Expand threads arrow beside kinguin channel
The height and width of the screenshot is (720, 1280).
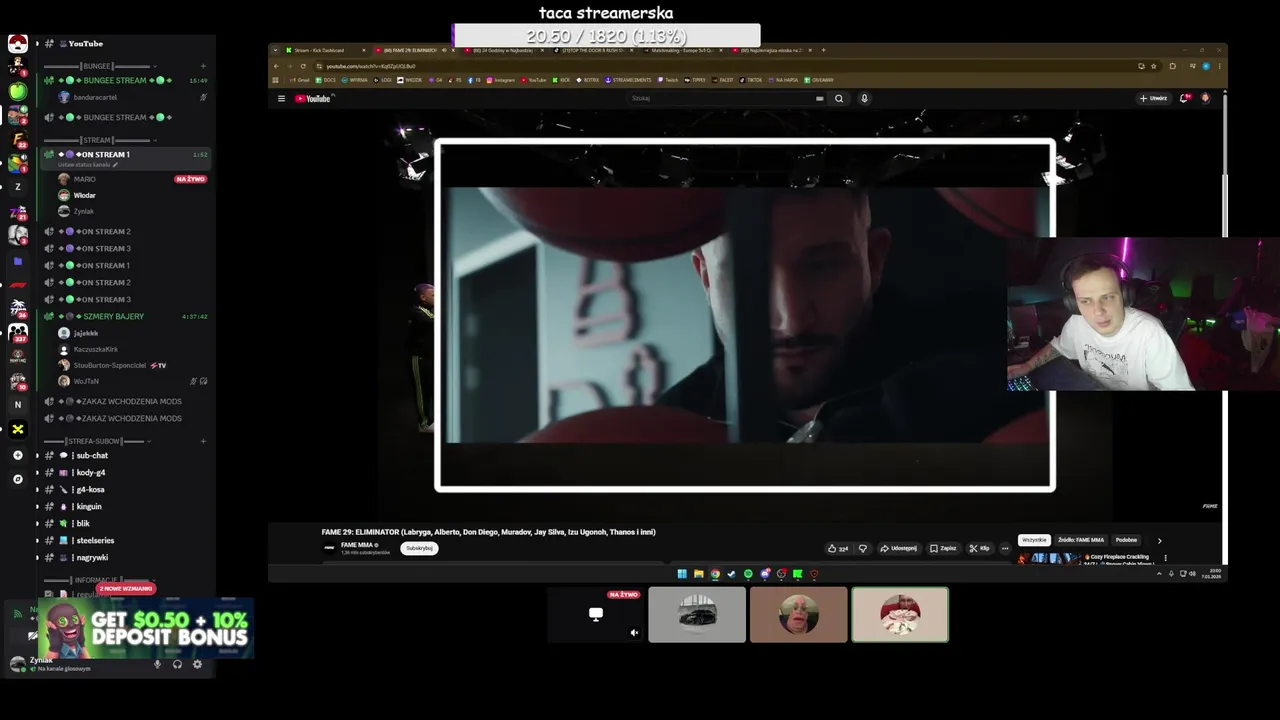point(37,507)
